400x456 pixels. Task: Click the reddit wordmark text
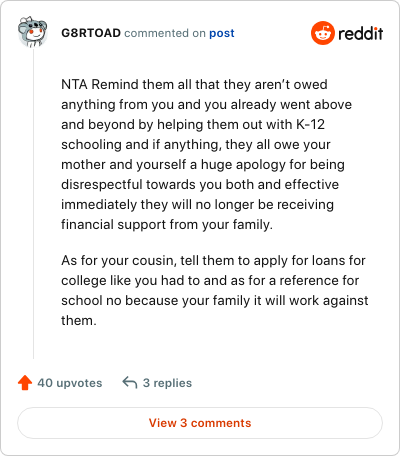(361, 33)
